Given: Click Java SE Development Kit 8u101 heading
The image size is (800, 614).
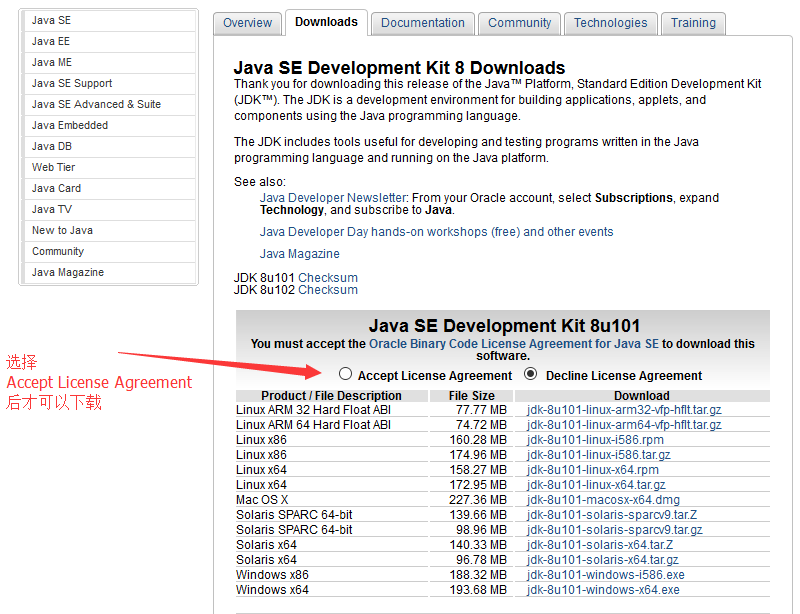Looking at the screenshot, I should coord(504,326).
